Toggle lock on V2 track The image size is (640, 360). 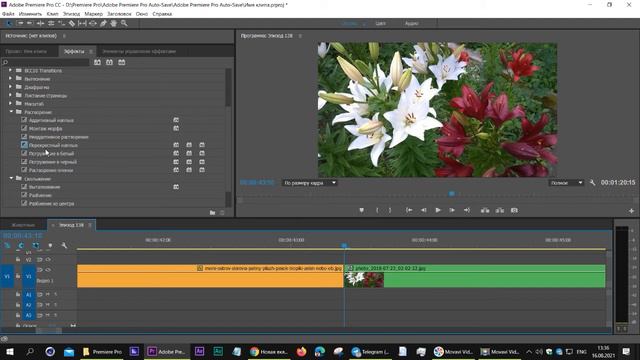tap(18, 260)
